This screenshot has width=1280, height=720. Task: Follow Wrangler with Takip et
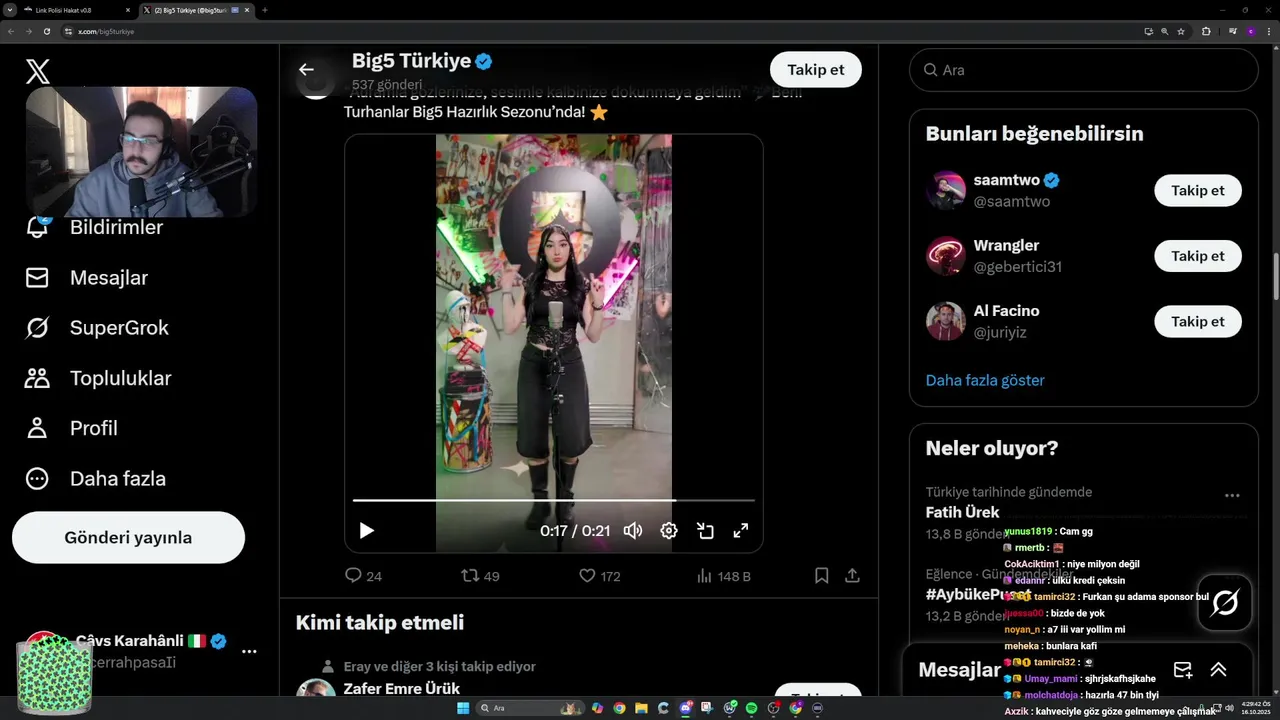point(1197,256)
